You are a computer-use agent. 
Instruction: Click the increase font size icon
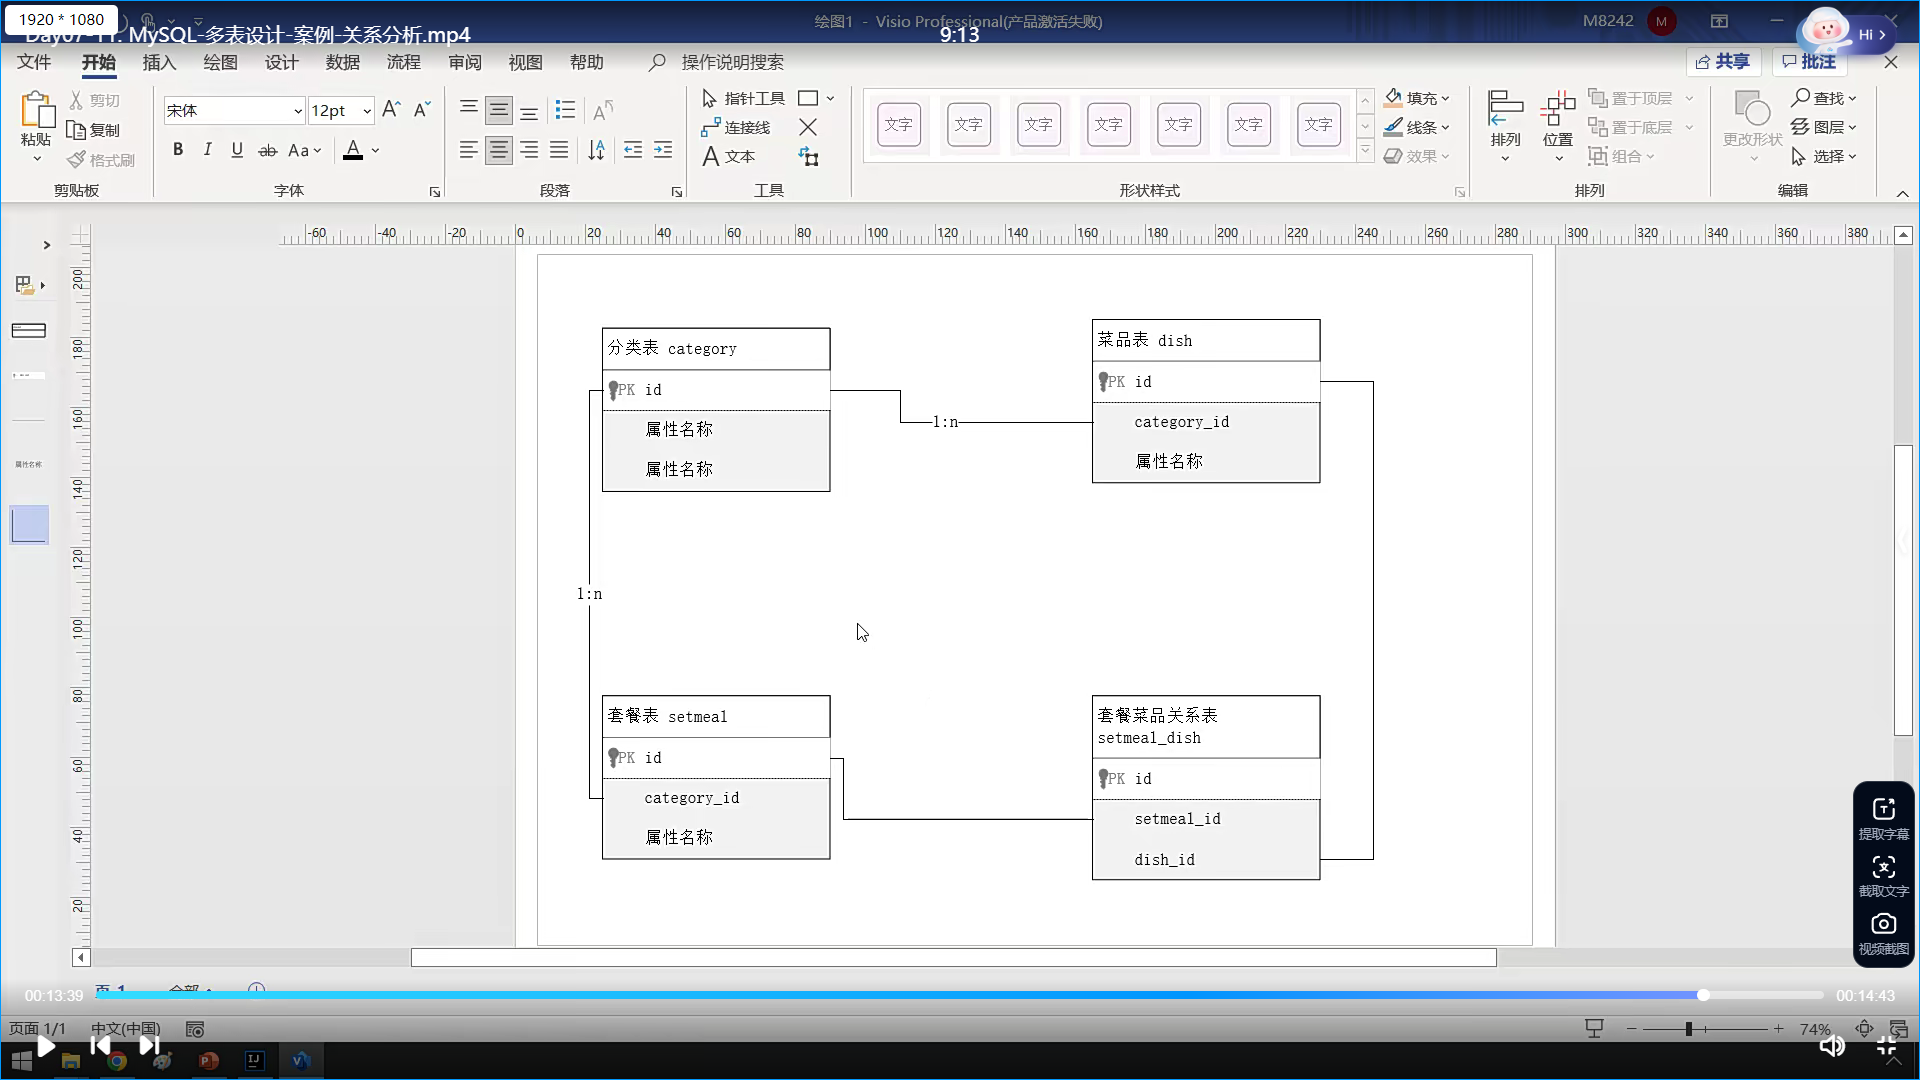(391, 110)
